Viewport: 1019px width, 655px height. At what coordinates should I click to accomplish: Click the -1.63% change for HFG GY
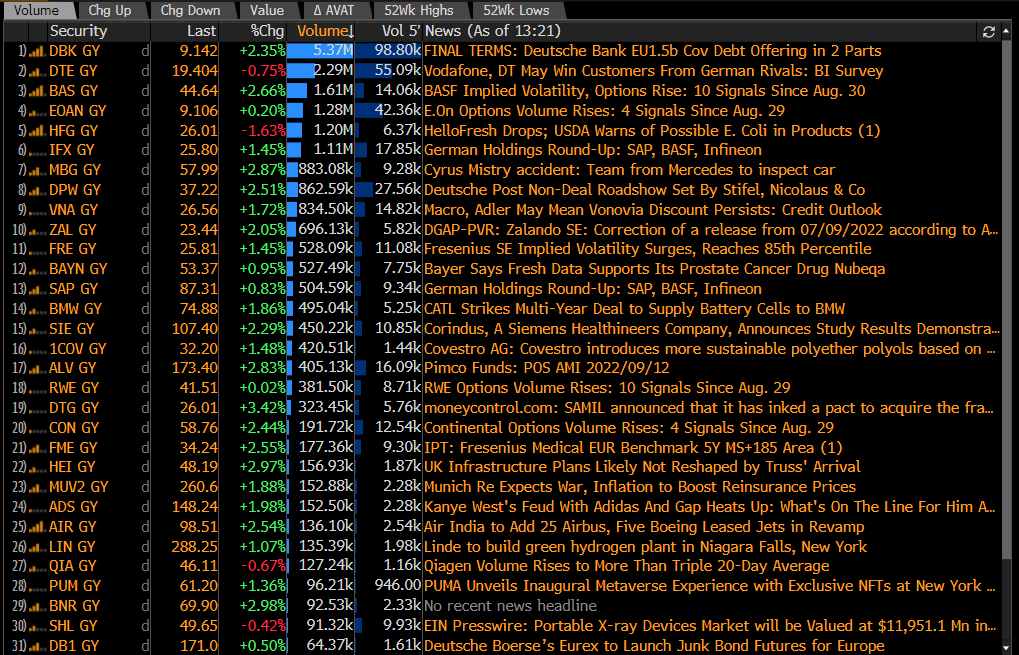pyautogui.click(x=263, y=130)
